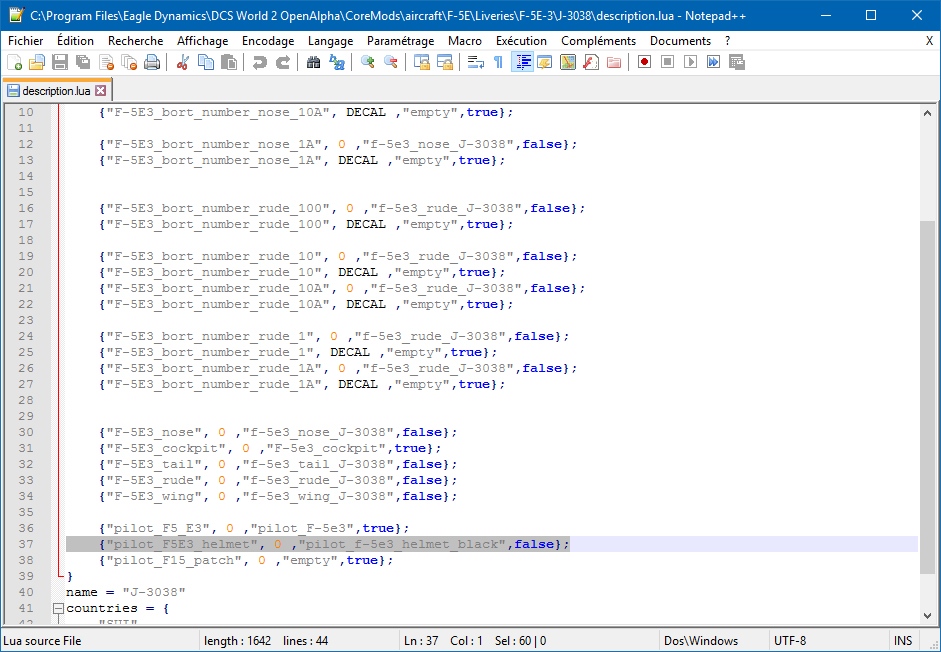Zoom in using the magnifier plus icon
The height and width of the screenshot is (652, 941).
pos(367,62)
